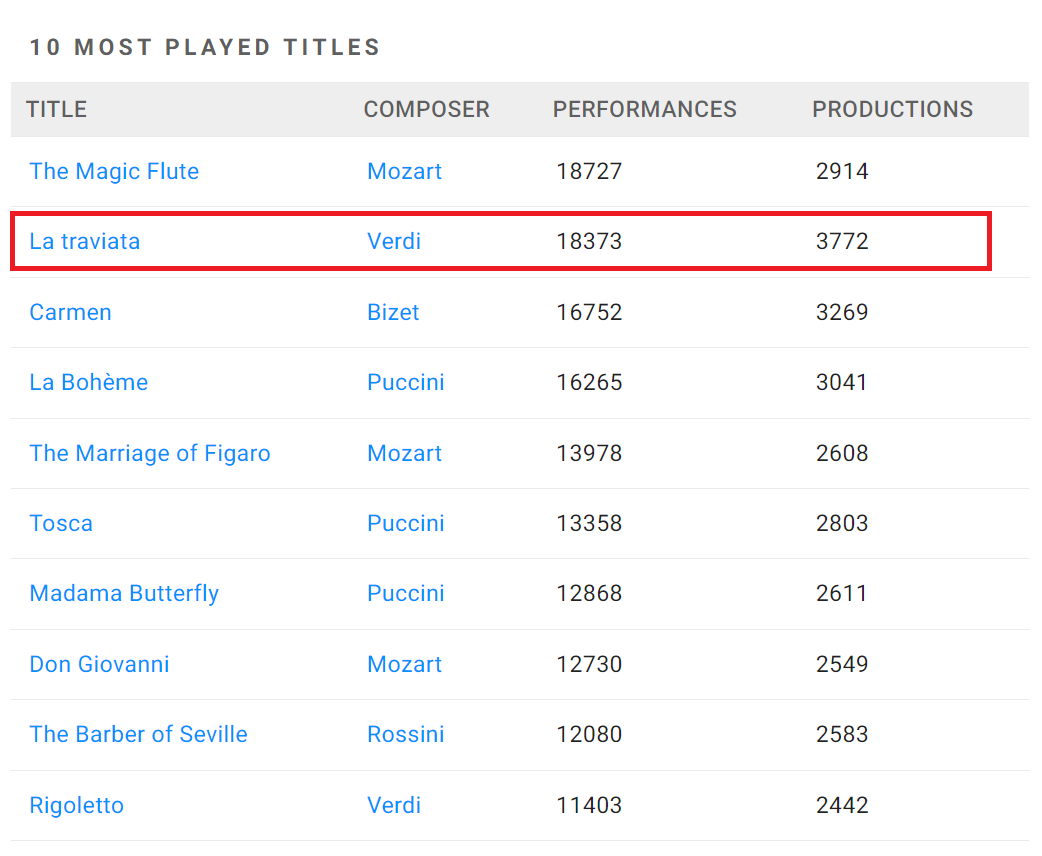Click Verdi composer link for La traviata

click(x=394, y=241)
